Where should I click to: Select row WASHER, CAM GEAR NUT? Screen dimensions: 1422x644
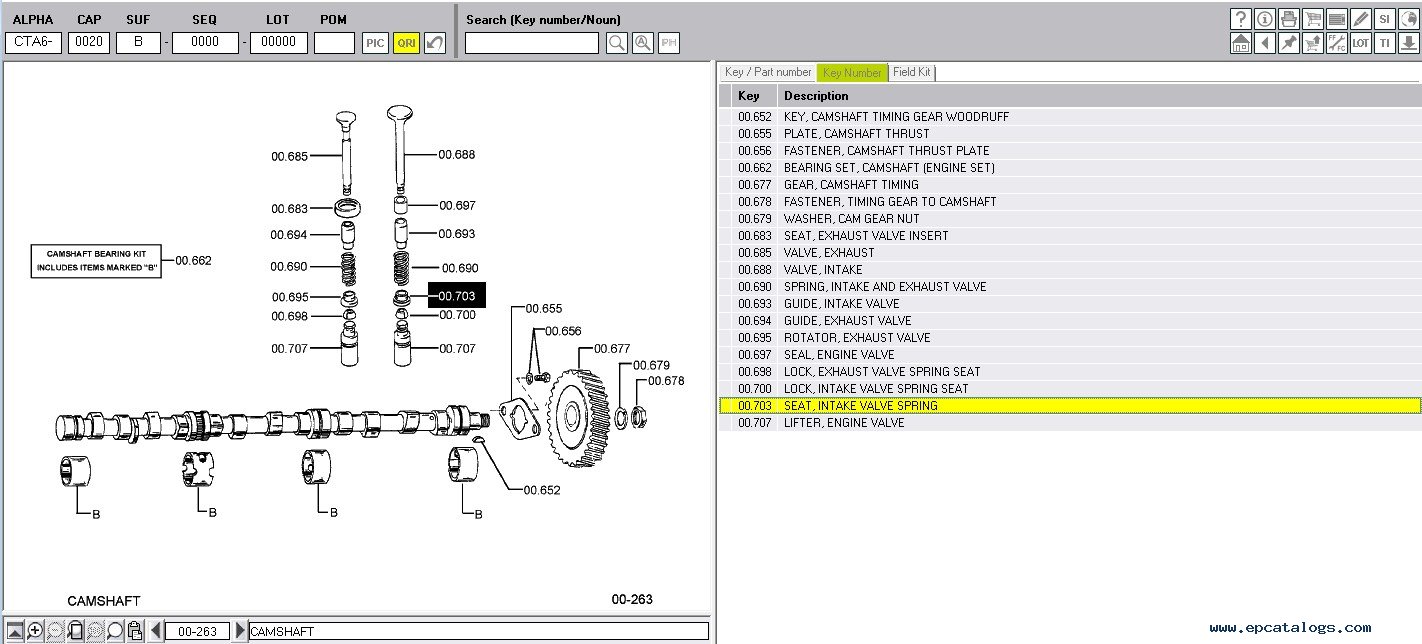pyautogui.click(x=1070, y=219)
